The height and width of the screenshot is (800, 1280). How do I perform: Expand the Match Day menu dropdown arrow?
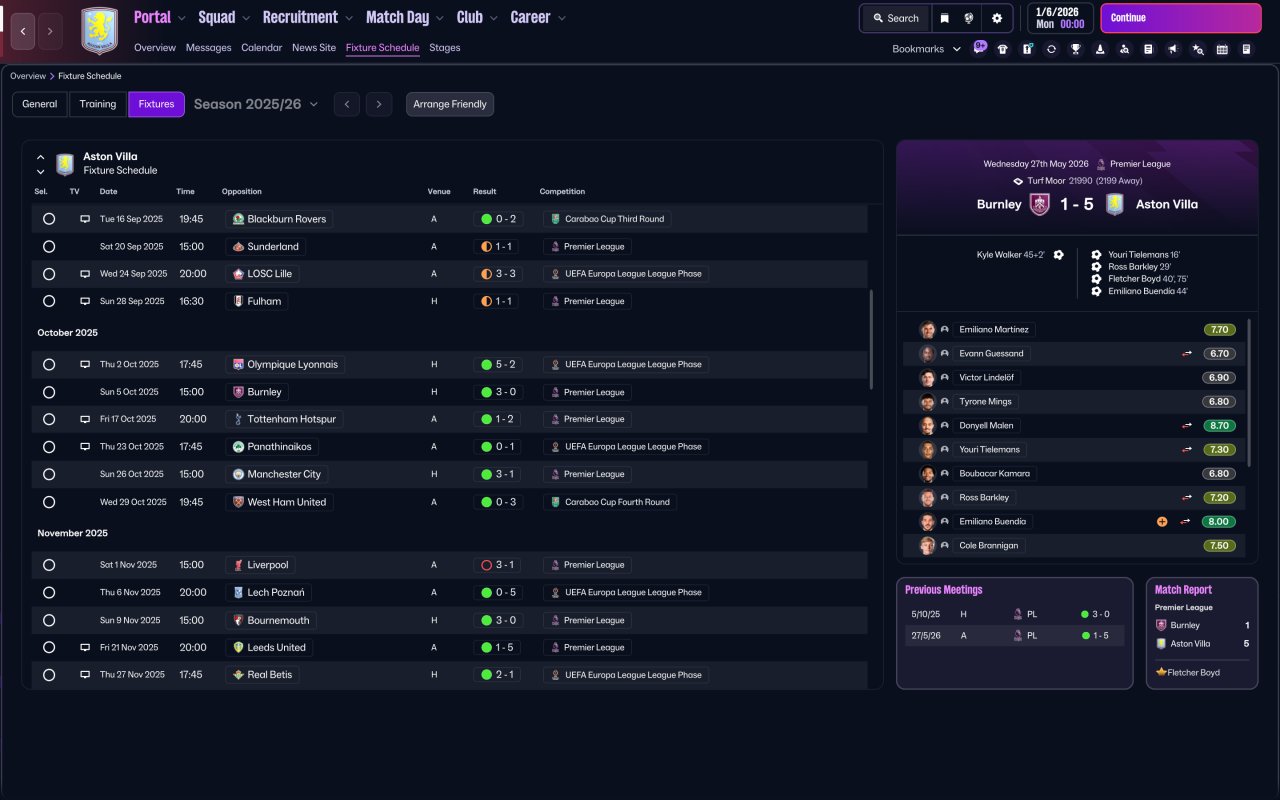point(439,18)
